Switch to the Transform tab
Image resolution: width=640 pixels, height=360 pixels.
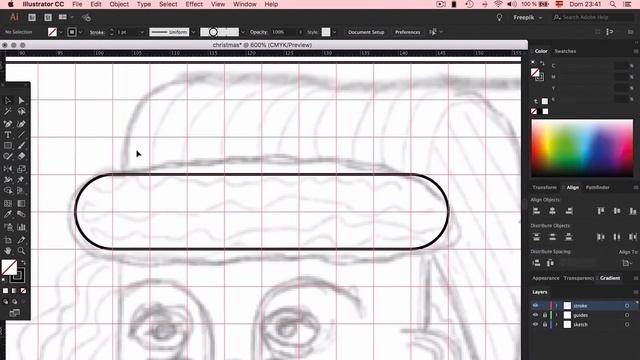point(544,187)
